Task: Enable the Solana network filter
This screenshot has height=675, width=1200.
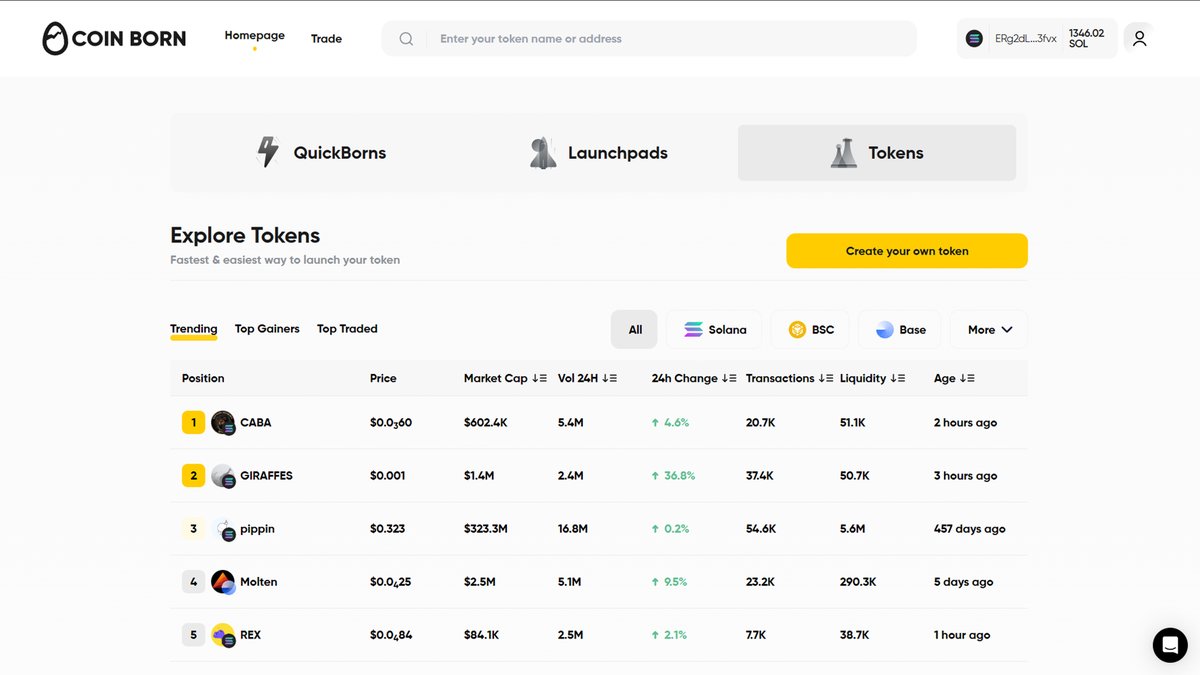Action: (x=713, y=329)
